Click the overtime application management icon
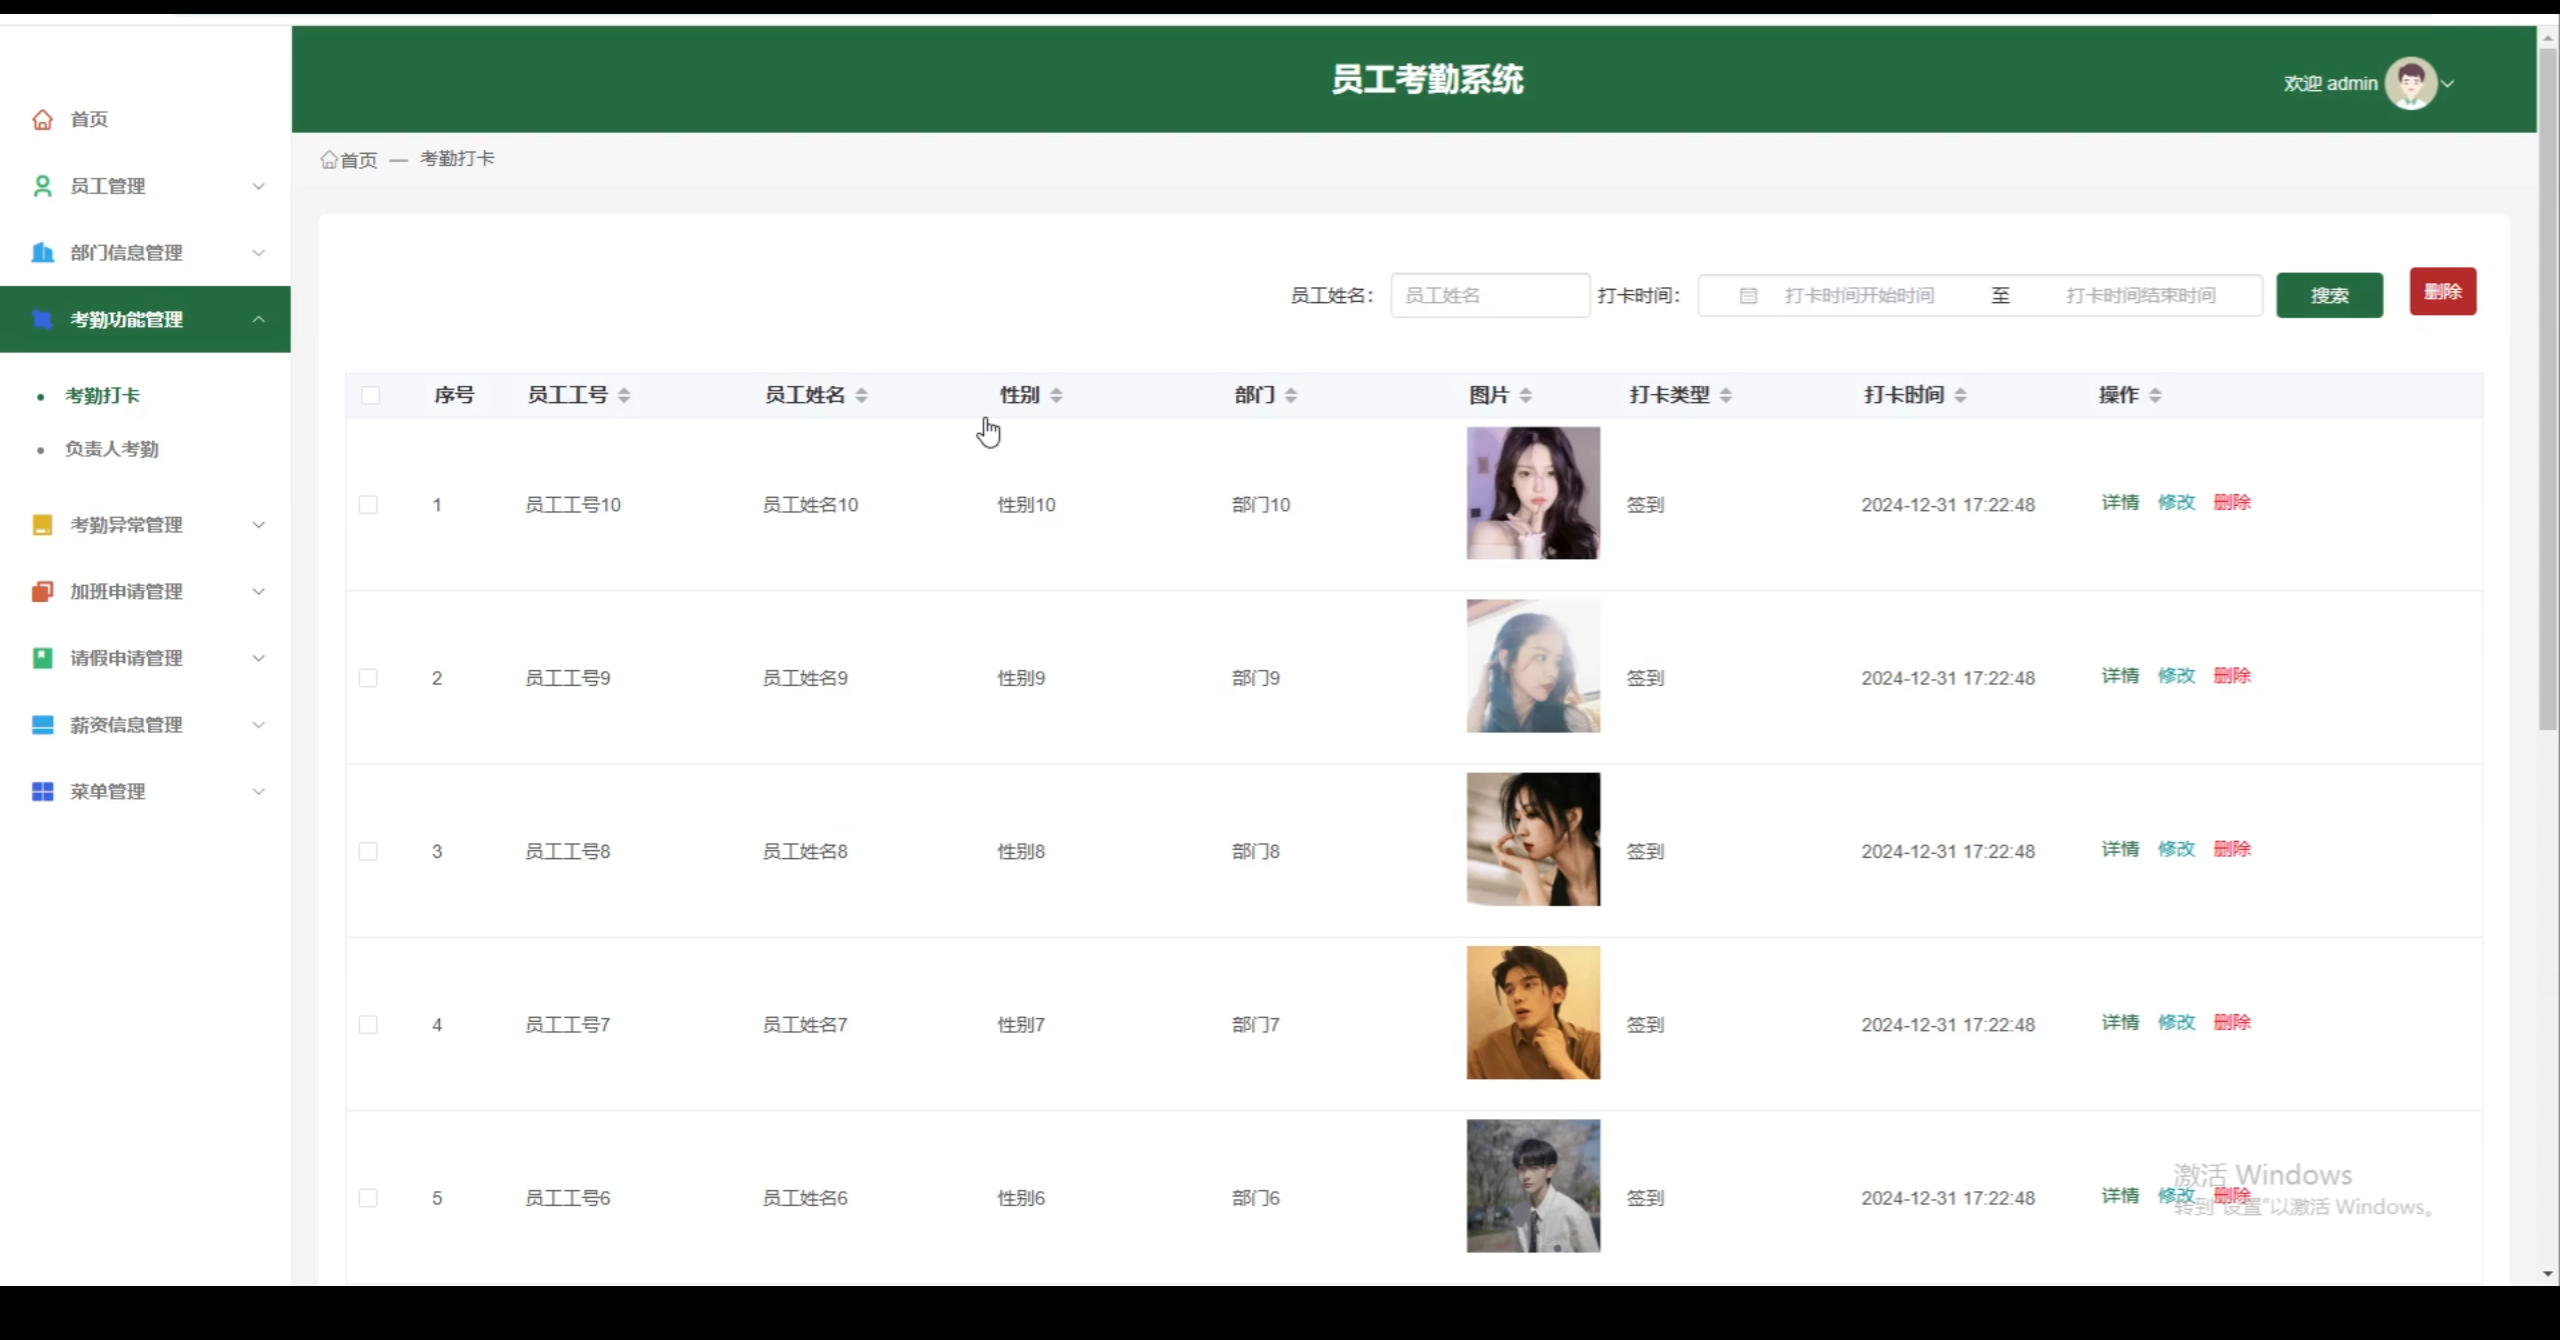Image resolution: width=2560 pixels, height=1340 pixels. [x=42, y=591]
